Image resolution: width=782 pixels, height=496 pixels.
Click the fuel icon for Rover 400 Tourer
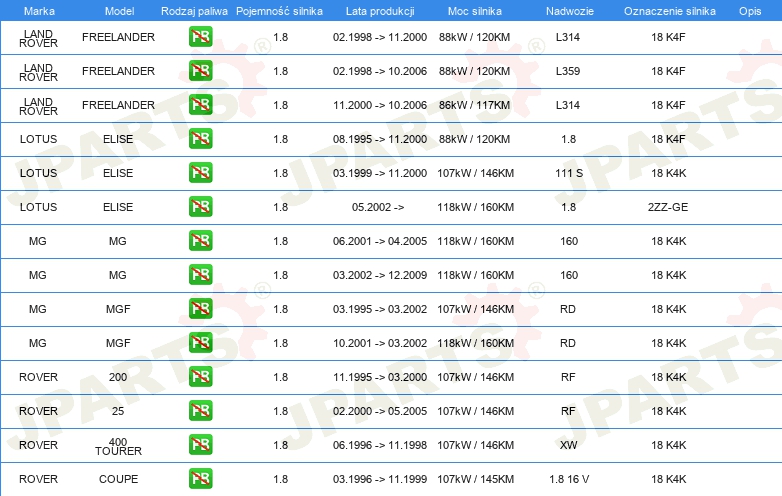pos(200,445)
